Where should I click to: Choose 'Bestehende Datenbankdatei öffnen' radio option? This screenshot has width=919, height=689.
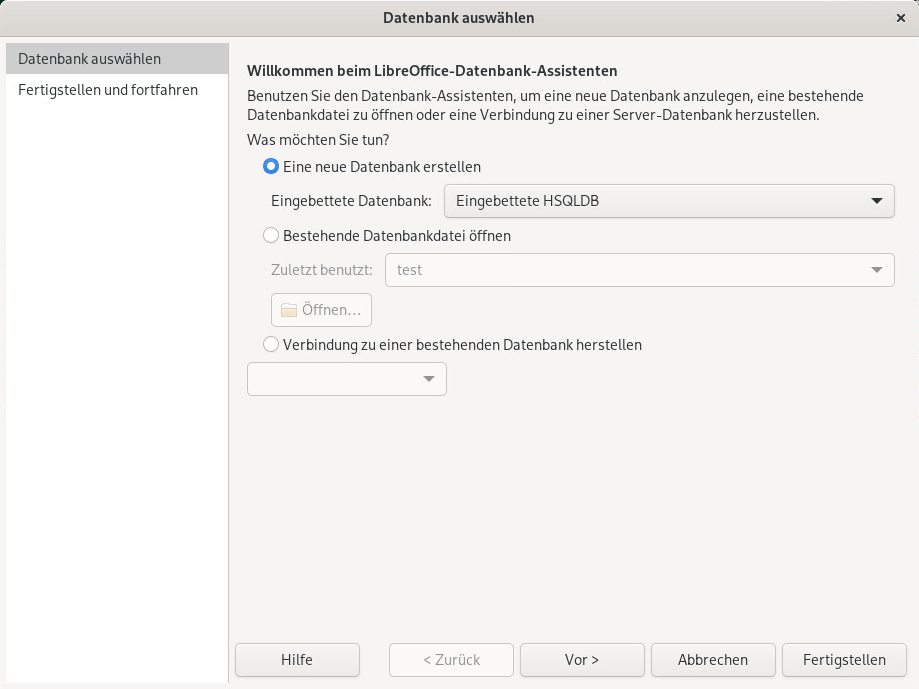pos(271,236)
